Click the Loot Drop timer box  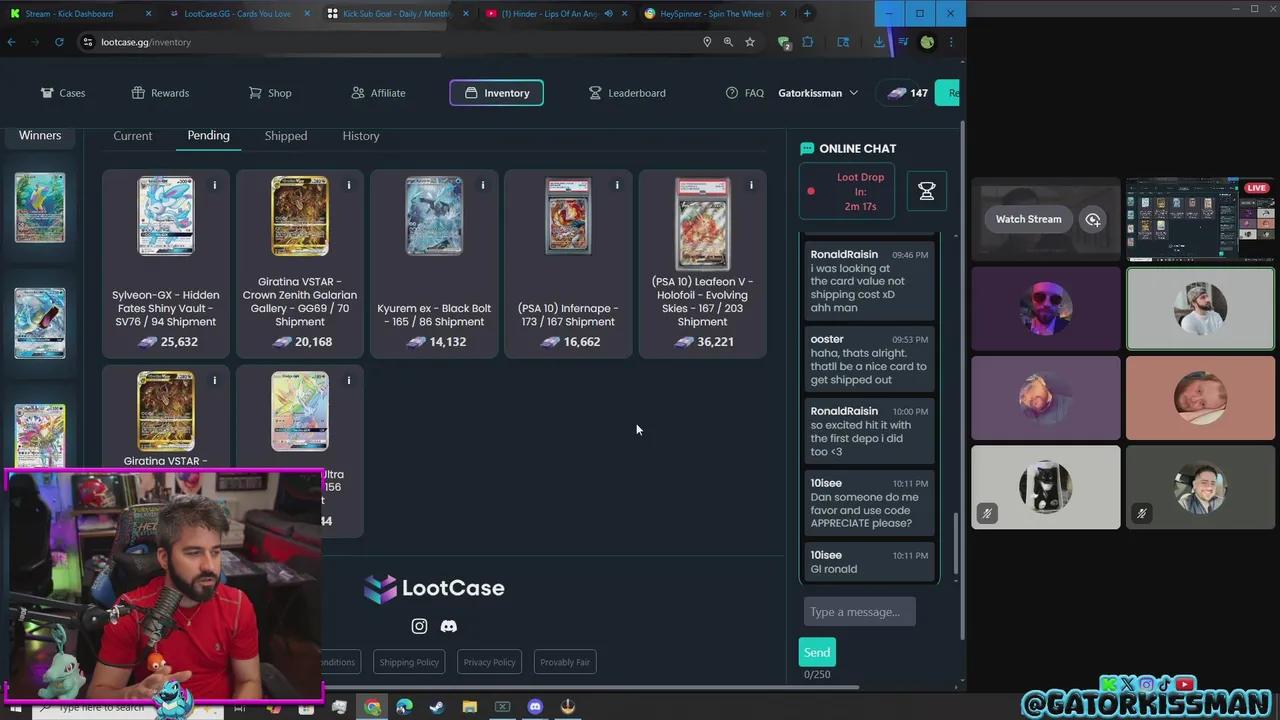[x=847, y=191]
